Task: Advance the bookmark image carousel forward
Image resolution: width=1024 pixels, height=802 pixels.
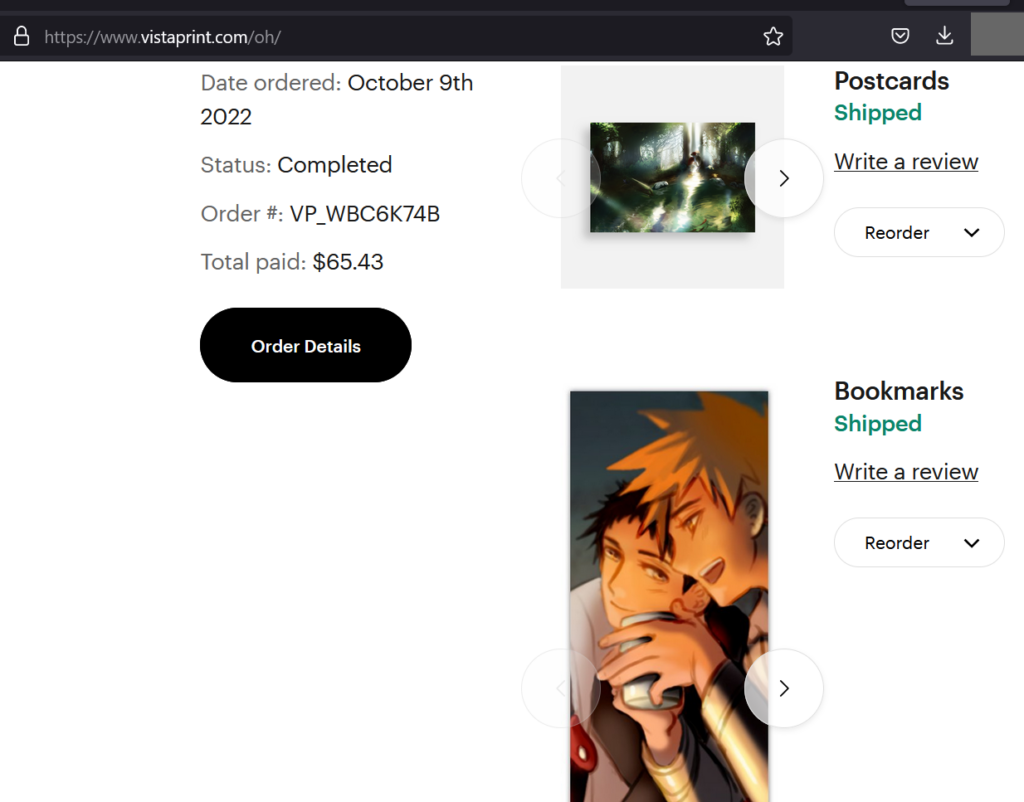Action: click(x=783, y=688)
